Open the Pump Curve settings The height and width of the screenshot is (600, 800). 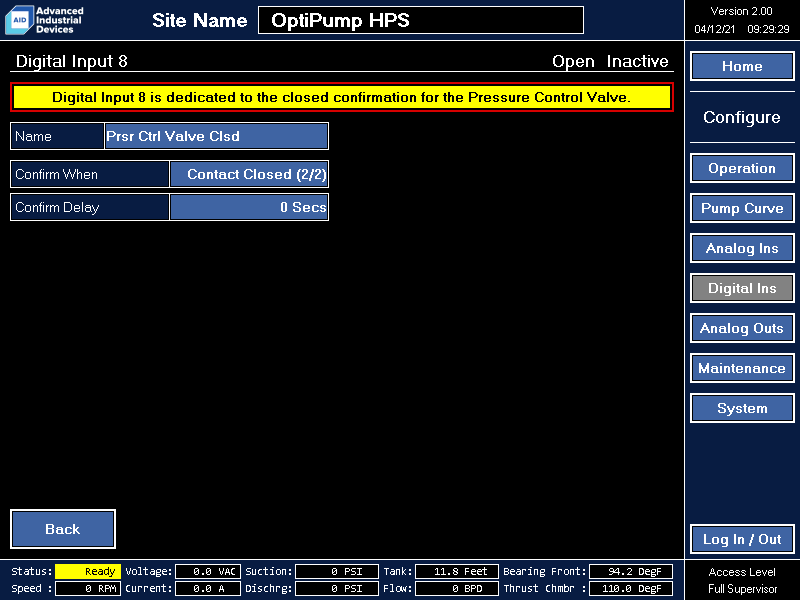coord(742,208)
